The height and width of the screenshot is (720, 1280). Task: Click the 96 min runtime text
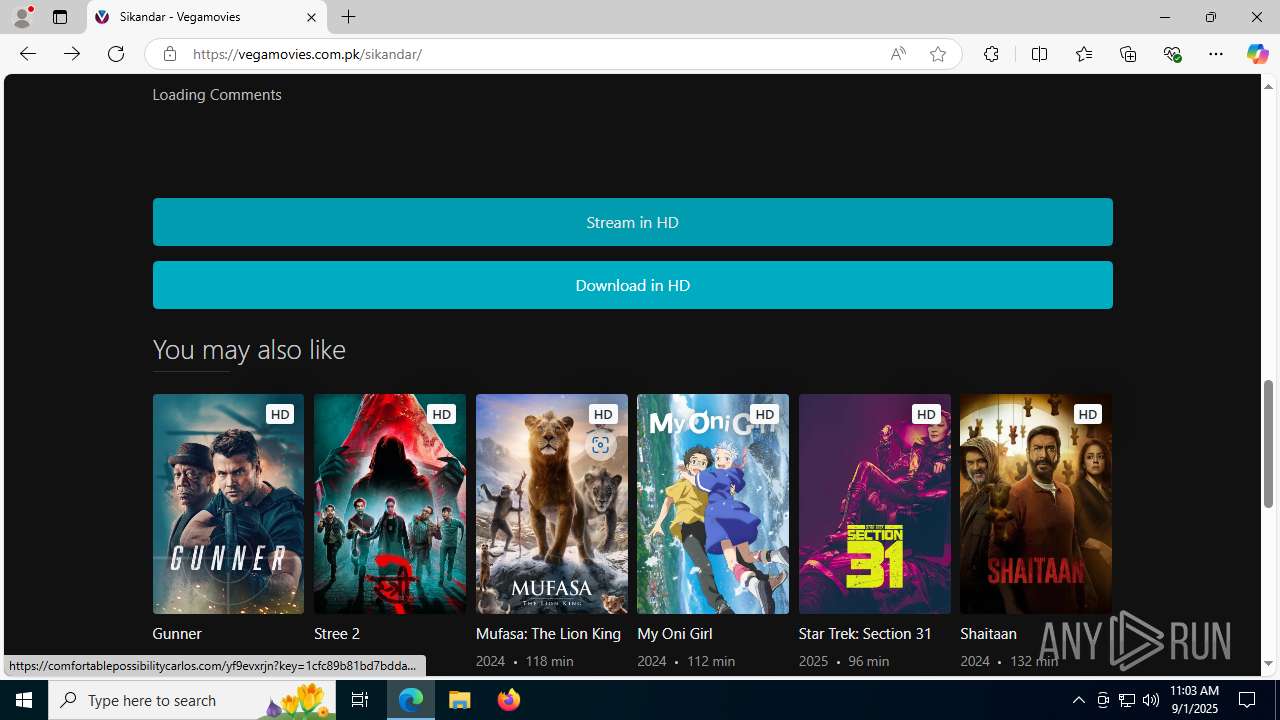[x=869, y=661]
